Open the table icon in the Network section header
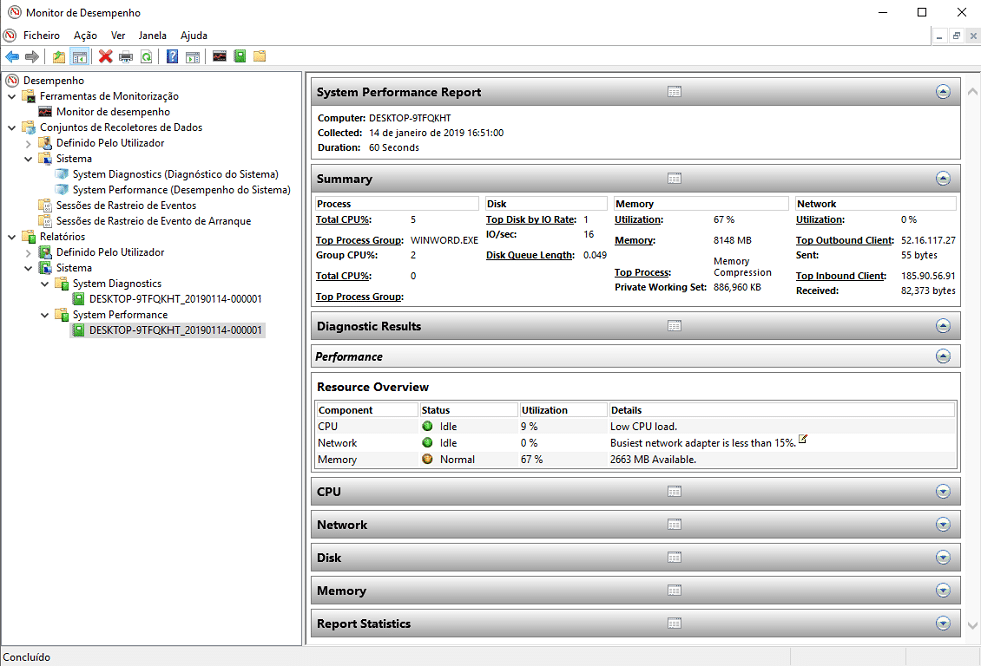The image size is (981, 666). (674, 525)
